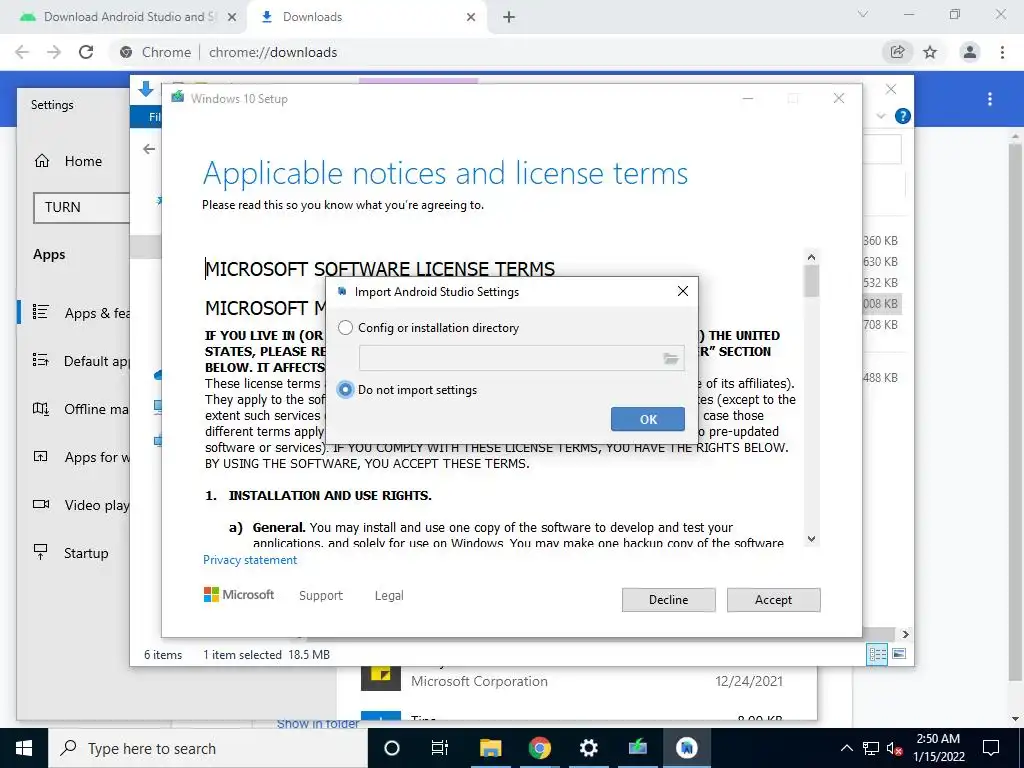This screenshot has height=768, width=1024.
Task: Open Android Studio taskbar icon
Action: (x=686, y=748)
